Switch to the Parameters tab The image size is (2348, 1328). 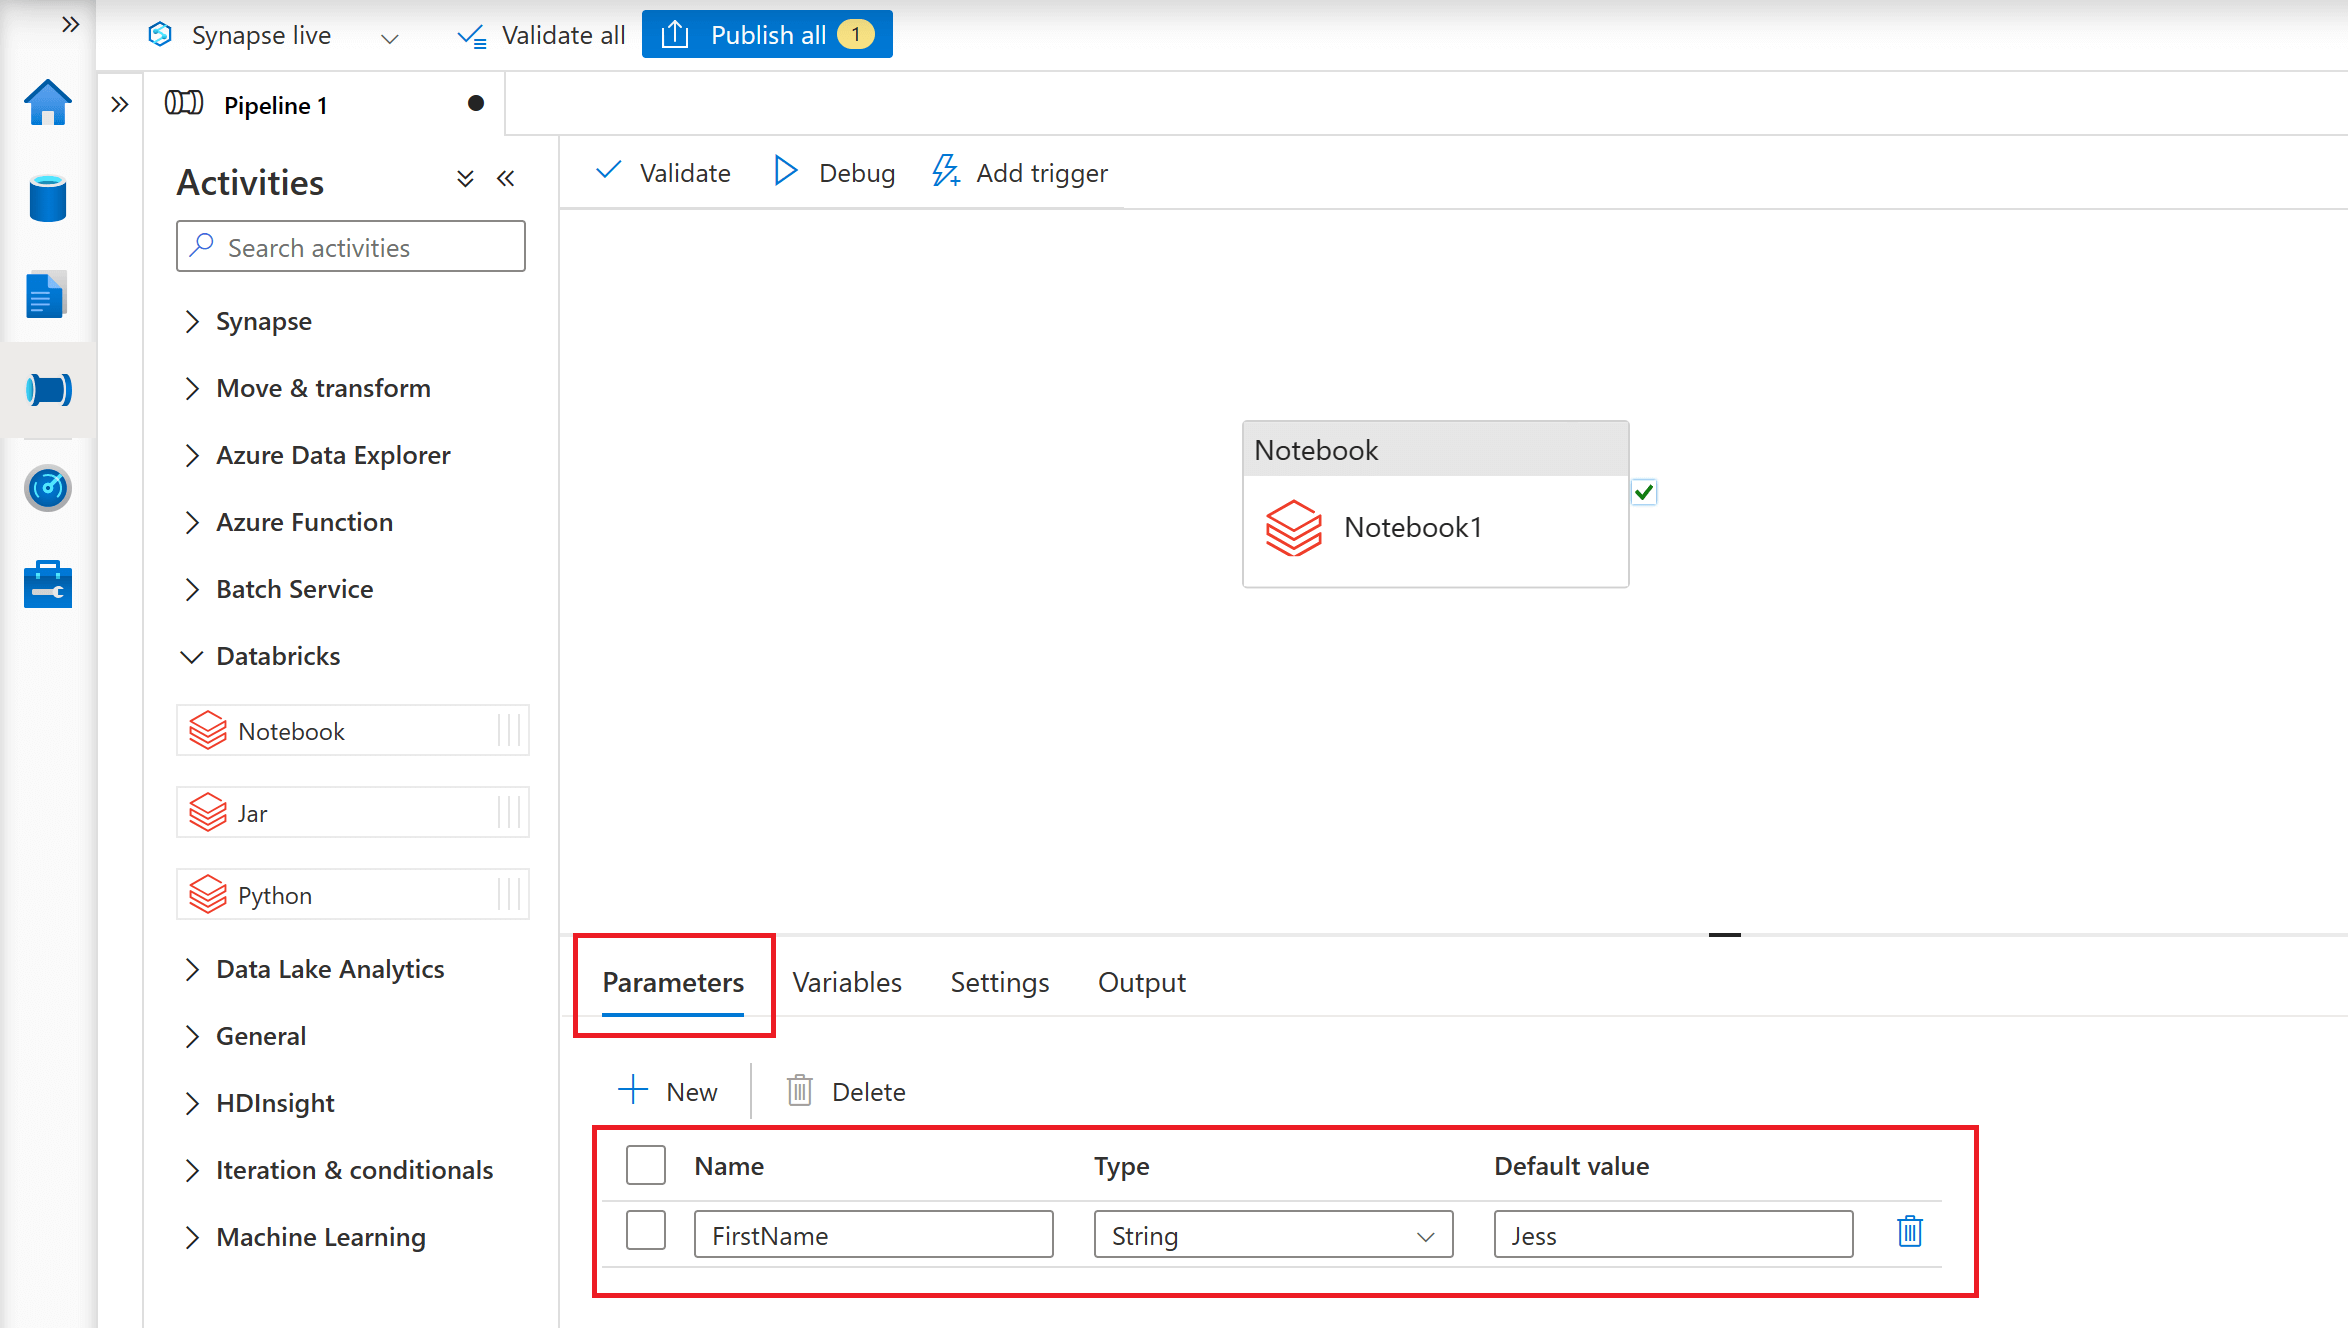[x=673, y=983]
